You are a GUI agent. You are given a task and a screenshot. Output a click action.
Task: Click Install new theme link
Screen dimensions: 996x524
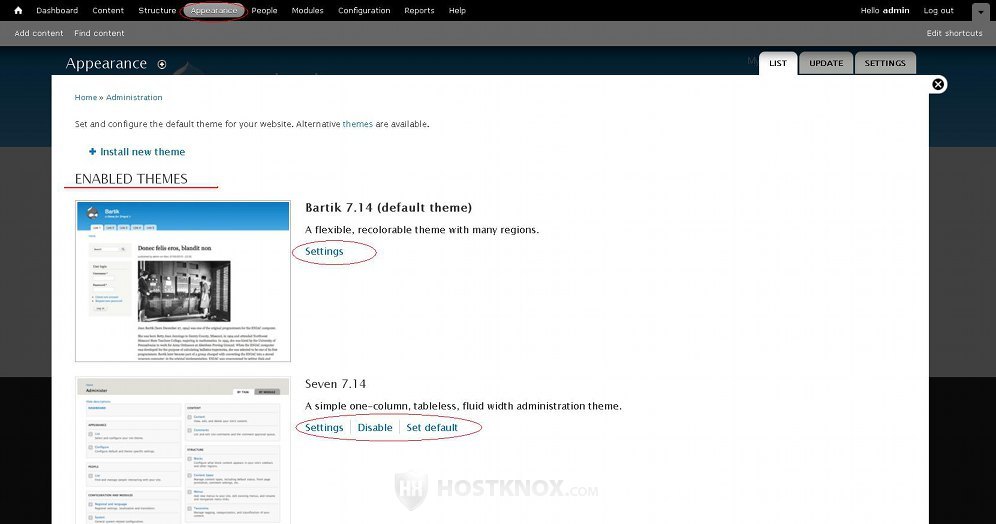(142, 152)
